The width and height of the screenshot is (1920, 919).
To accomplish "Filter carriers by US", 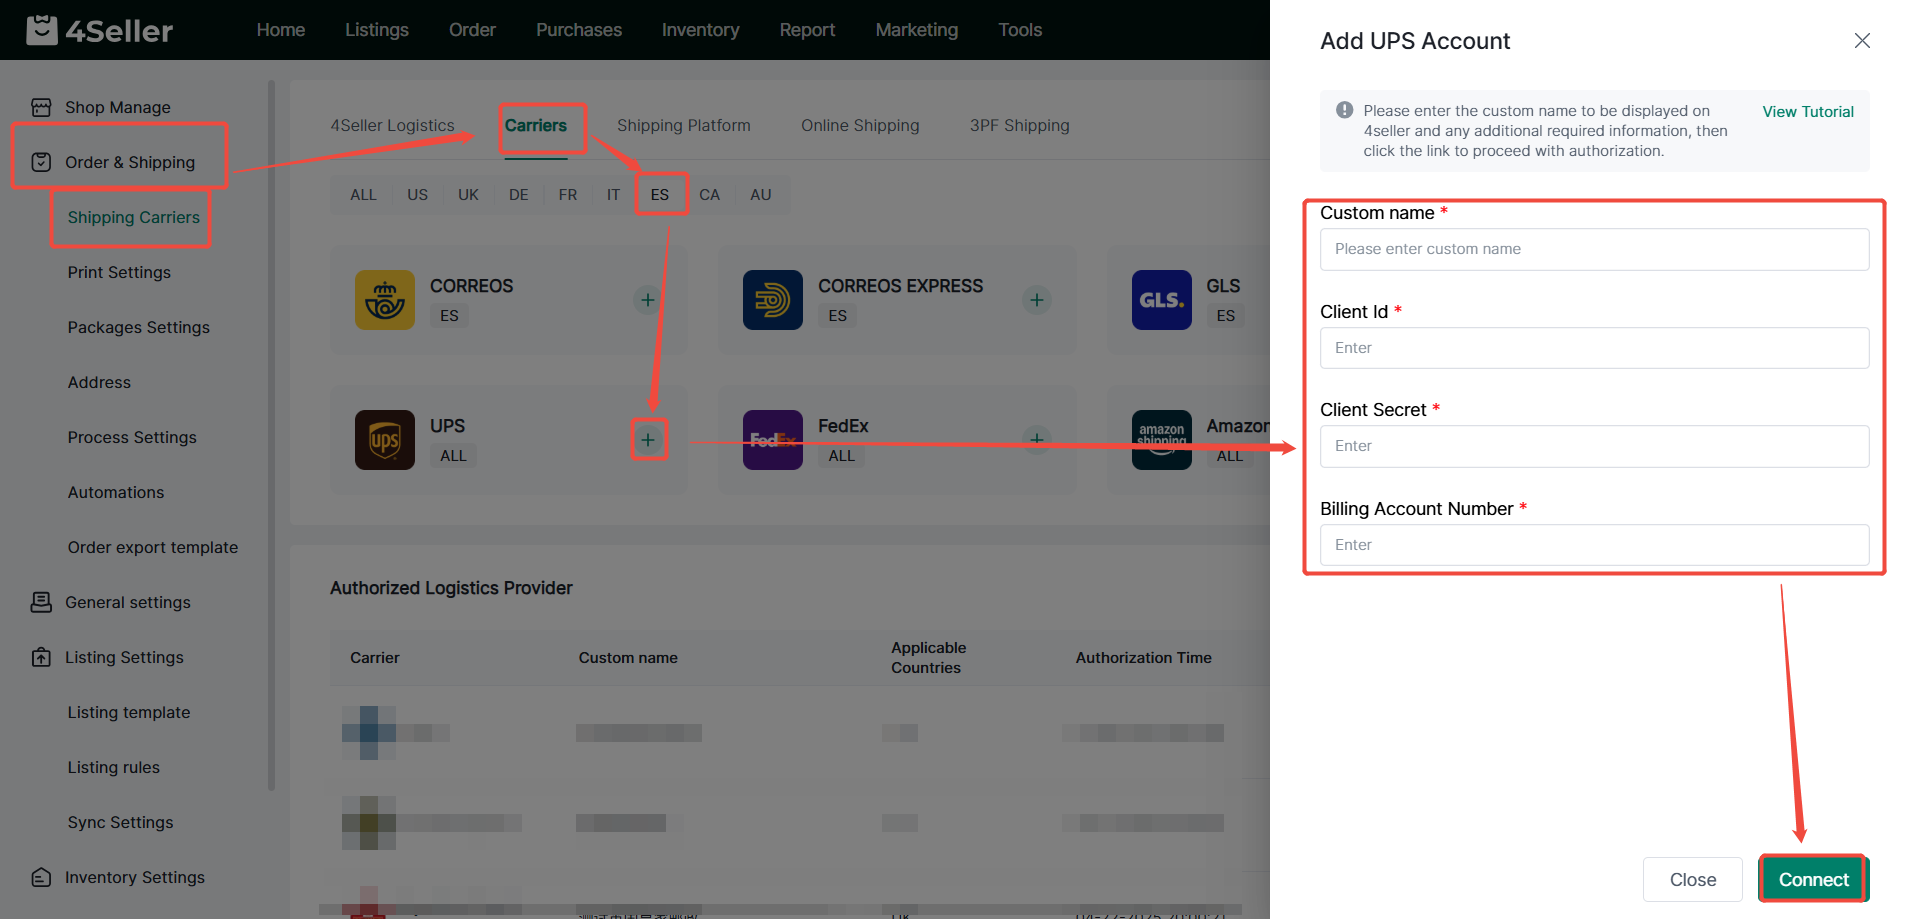I will [418, 195].
